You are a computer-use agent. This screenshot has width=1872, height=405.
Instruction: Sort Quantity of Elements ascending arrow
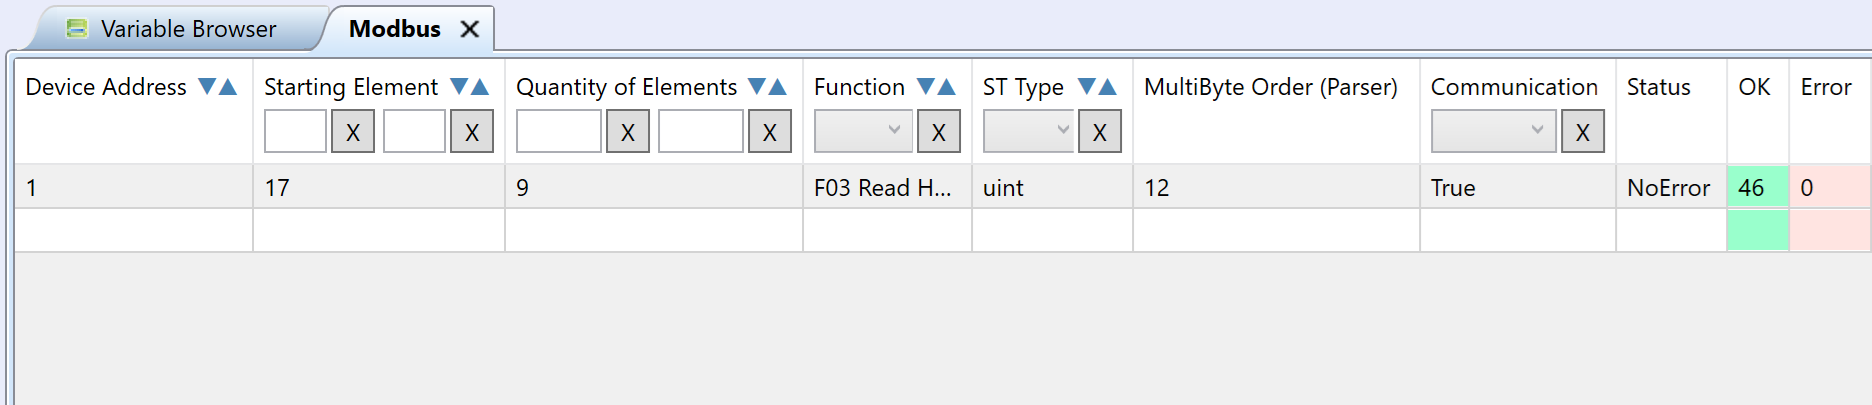[778, 87]
